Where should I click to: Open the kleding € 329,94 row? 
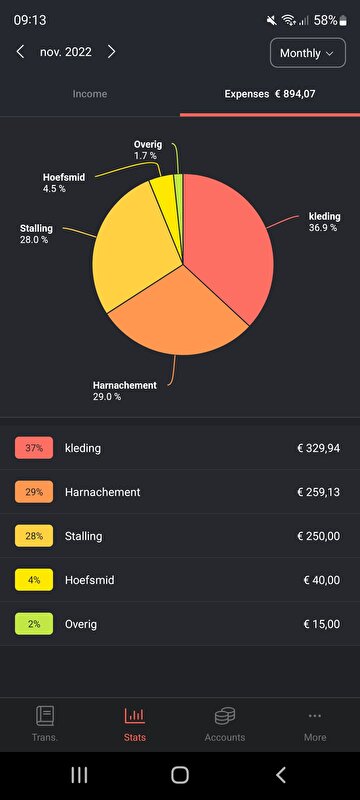(x=180, y=448)
